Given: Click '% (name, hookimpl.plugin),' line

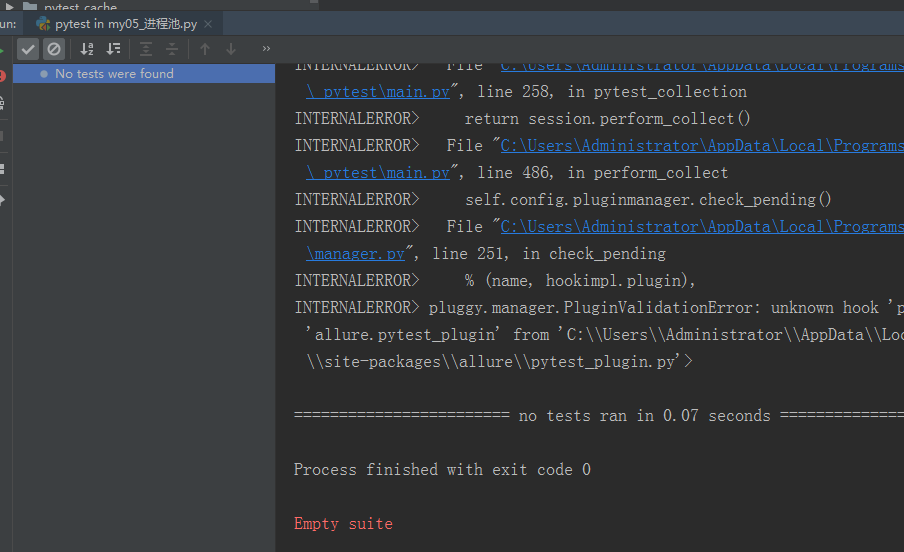Looking at the screenshot, I should tap(580, 280).
